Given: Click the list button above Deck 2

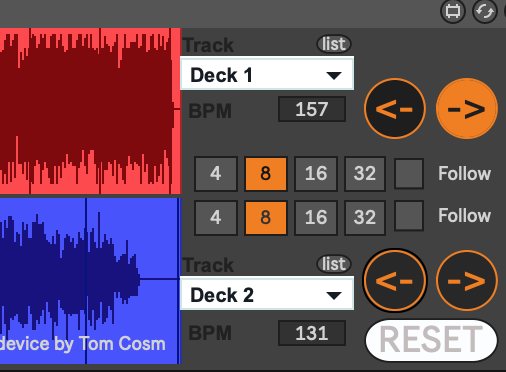Looking at the screenshot, I should pyautogui.click(x=334, y=264).
